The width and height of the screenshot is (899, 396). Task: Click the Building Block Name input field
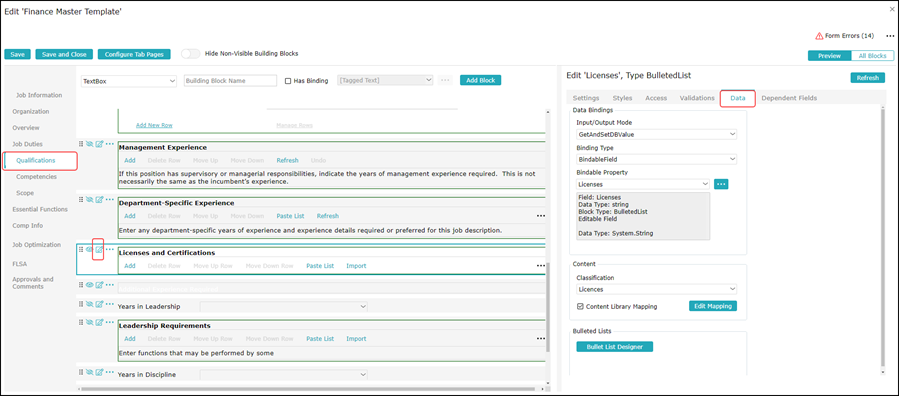pyautogui.click(x=230, y=81)
